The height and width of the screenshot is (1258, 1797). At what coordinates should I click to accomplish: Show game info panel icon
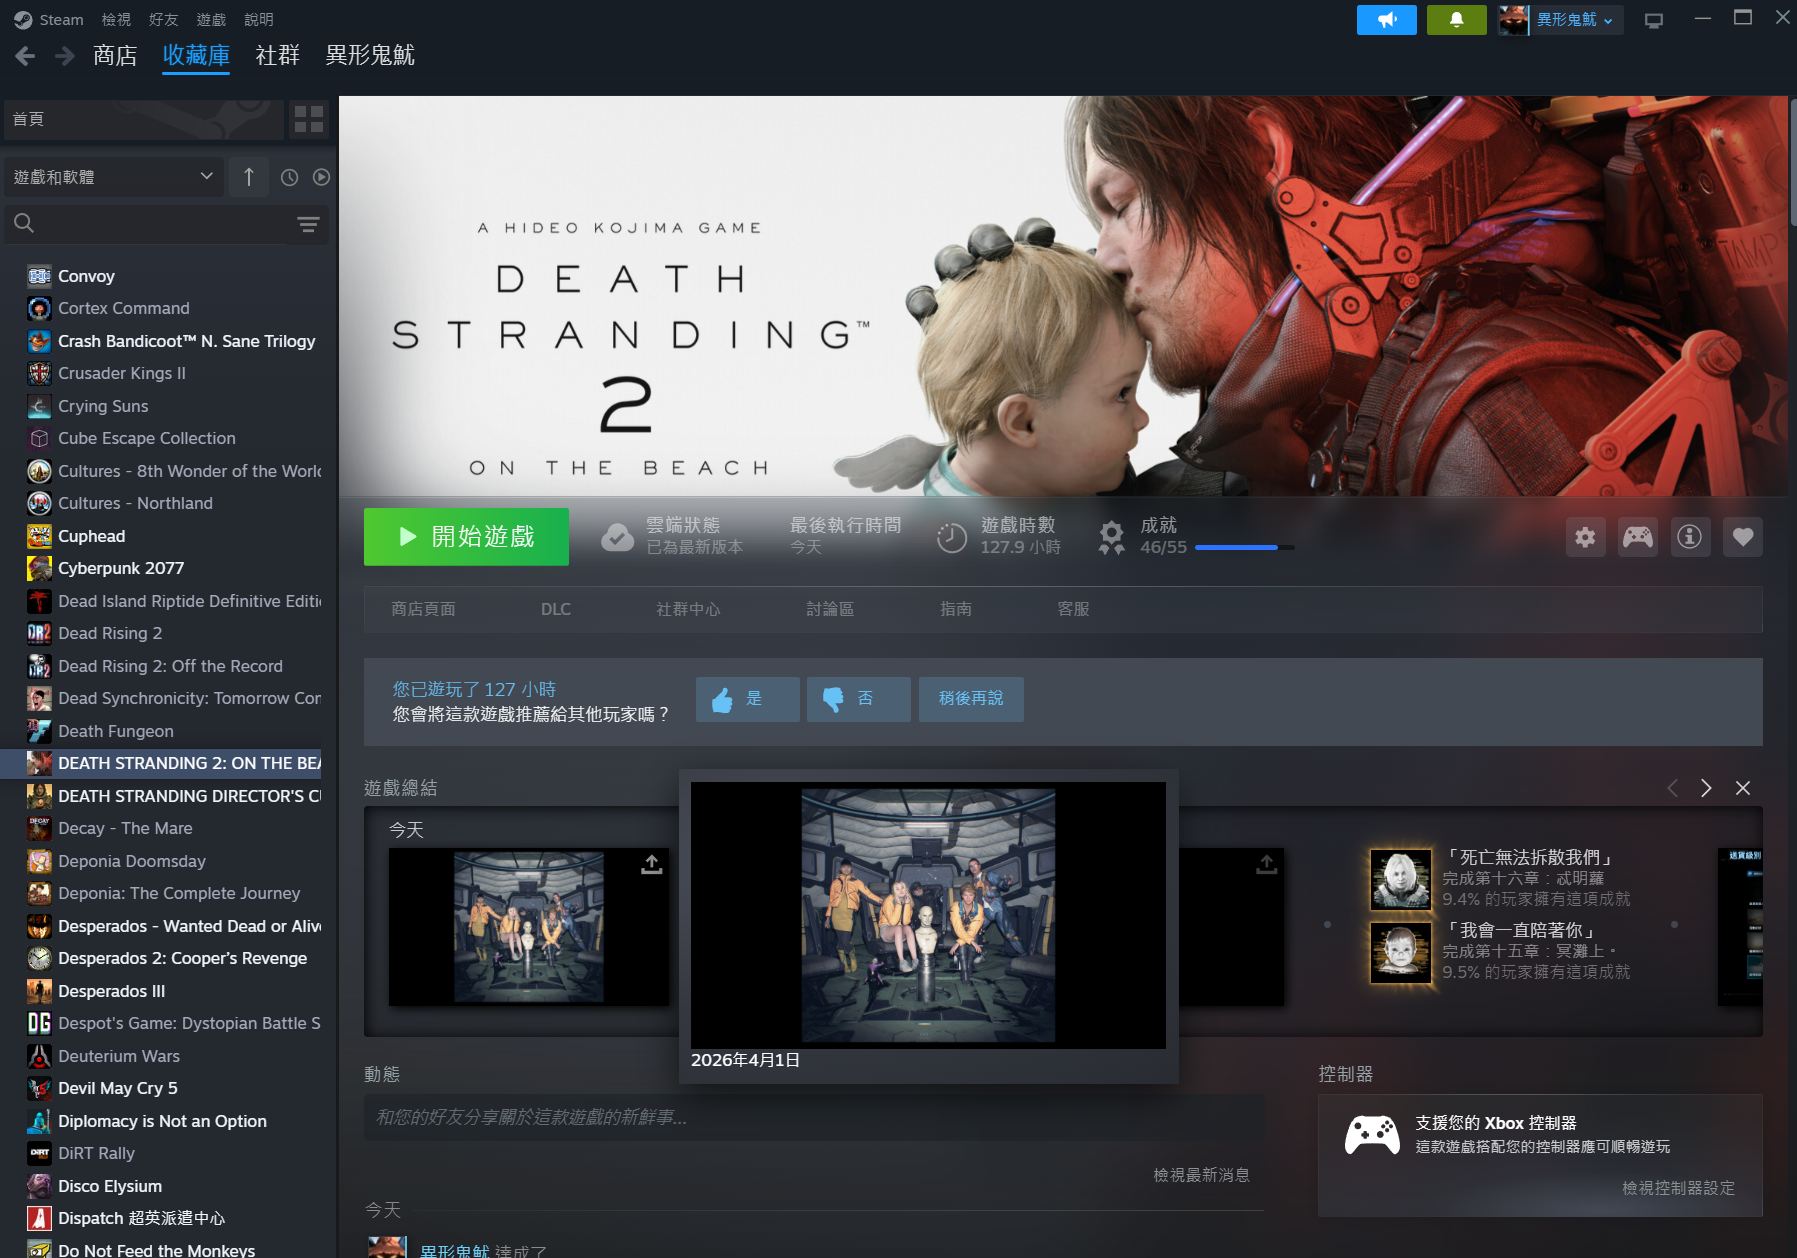(1689, 537)
